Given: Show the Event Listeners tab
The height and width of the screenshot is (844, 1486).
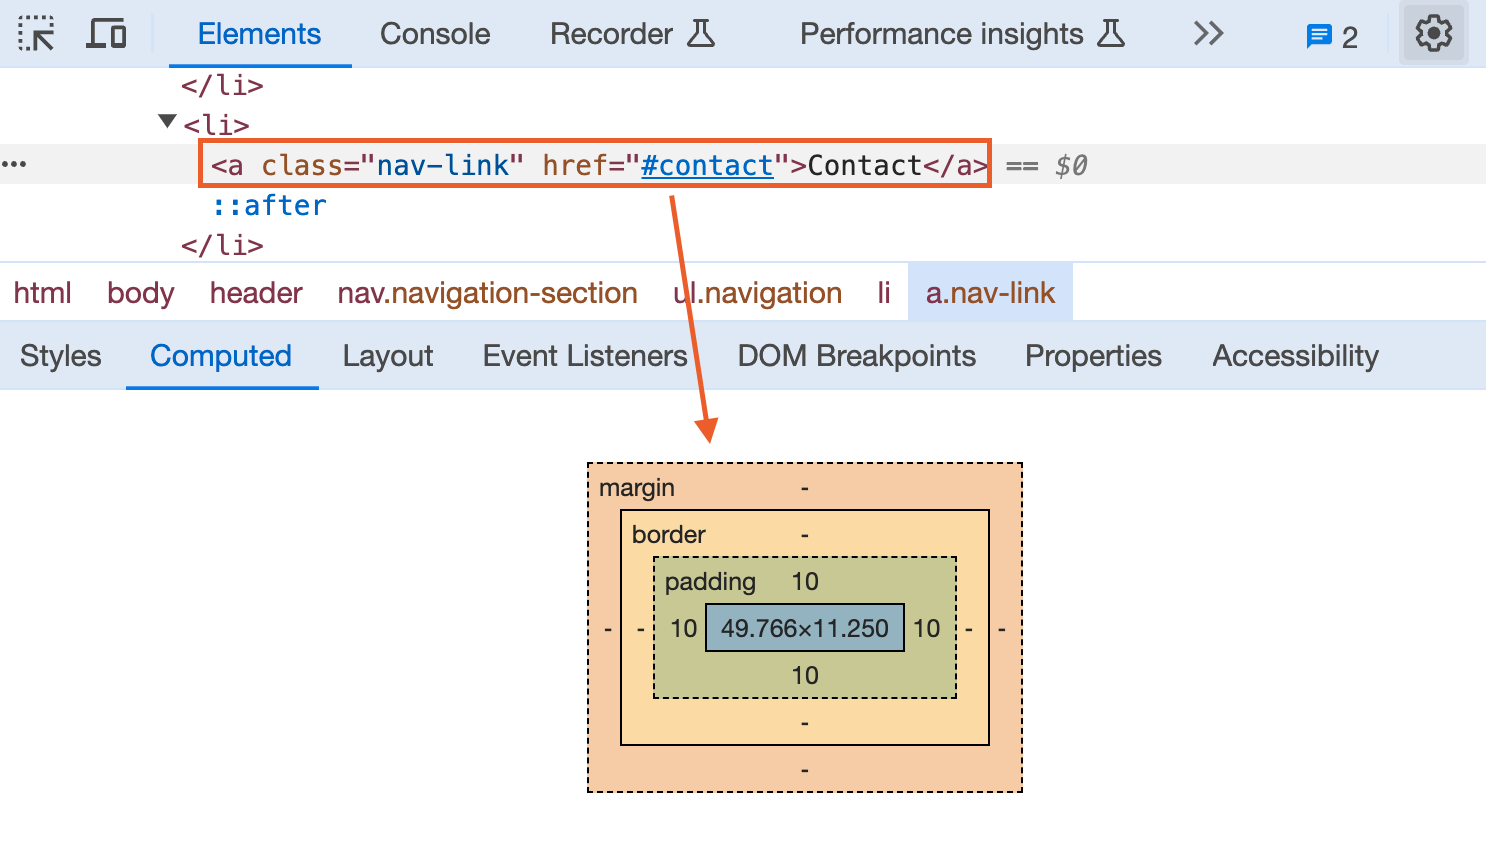Looking at the screenshot, I should [x=585, y=356].
